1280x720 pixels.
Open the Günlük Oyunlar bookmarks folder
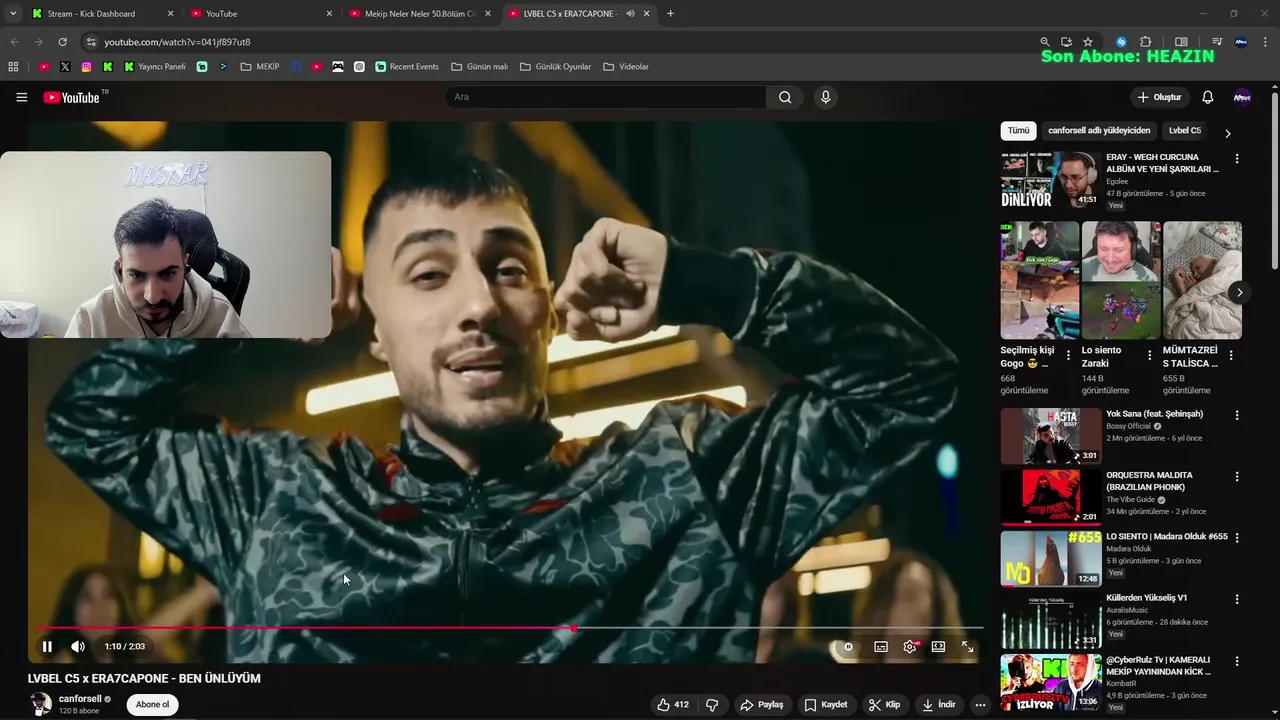pyautogui.click(x=555, y=67)
